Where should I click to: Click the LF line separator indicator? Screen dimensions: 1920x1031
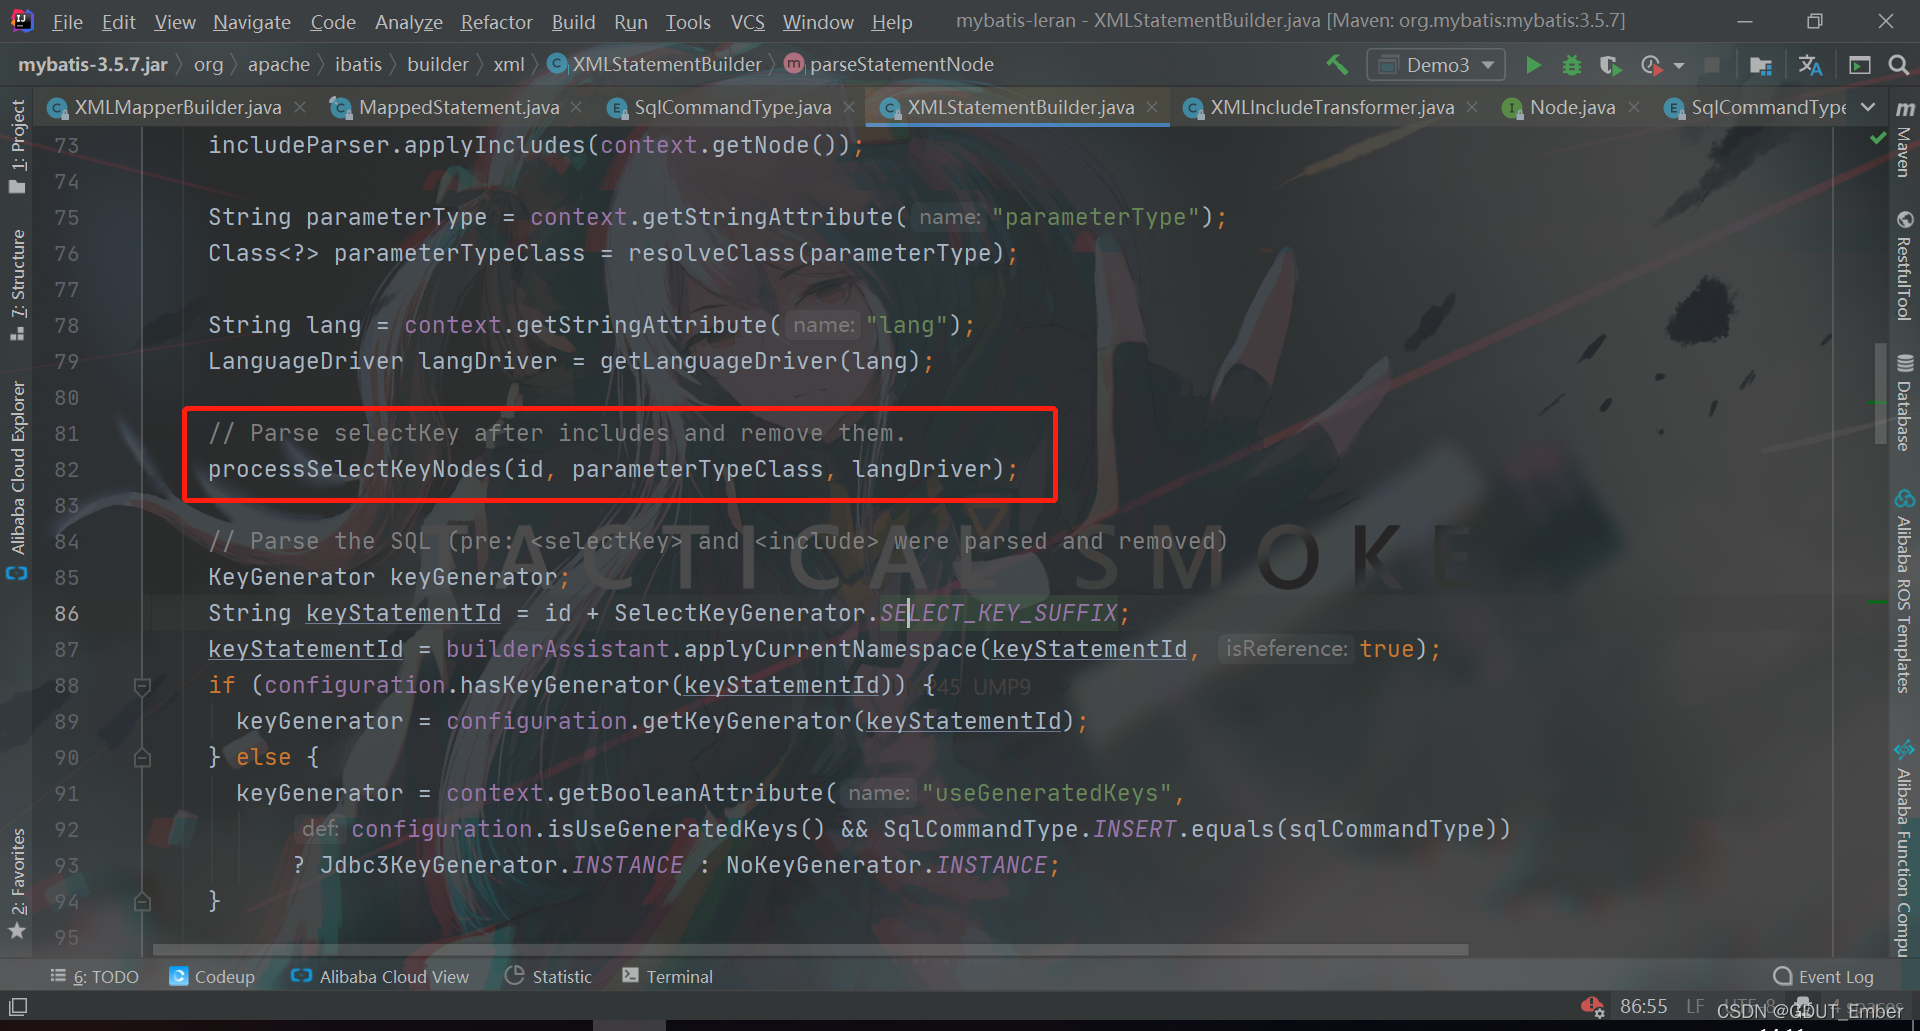click(x=1695, y=1006)
